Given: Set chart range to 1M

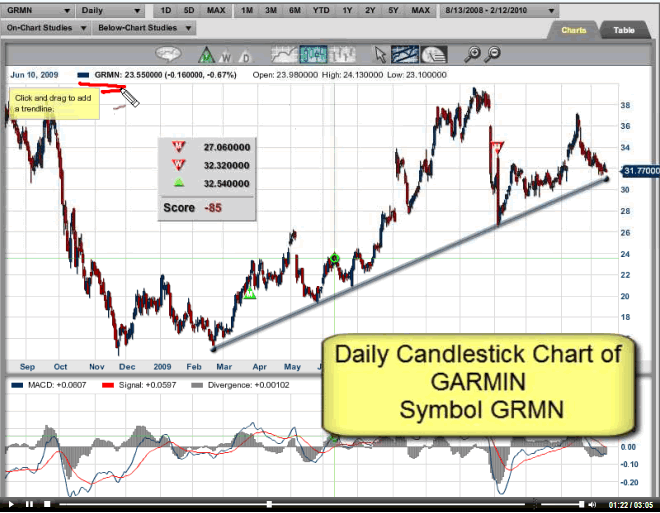Looking at the screenshot, I should (x=247, y=11).
